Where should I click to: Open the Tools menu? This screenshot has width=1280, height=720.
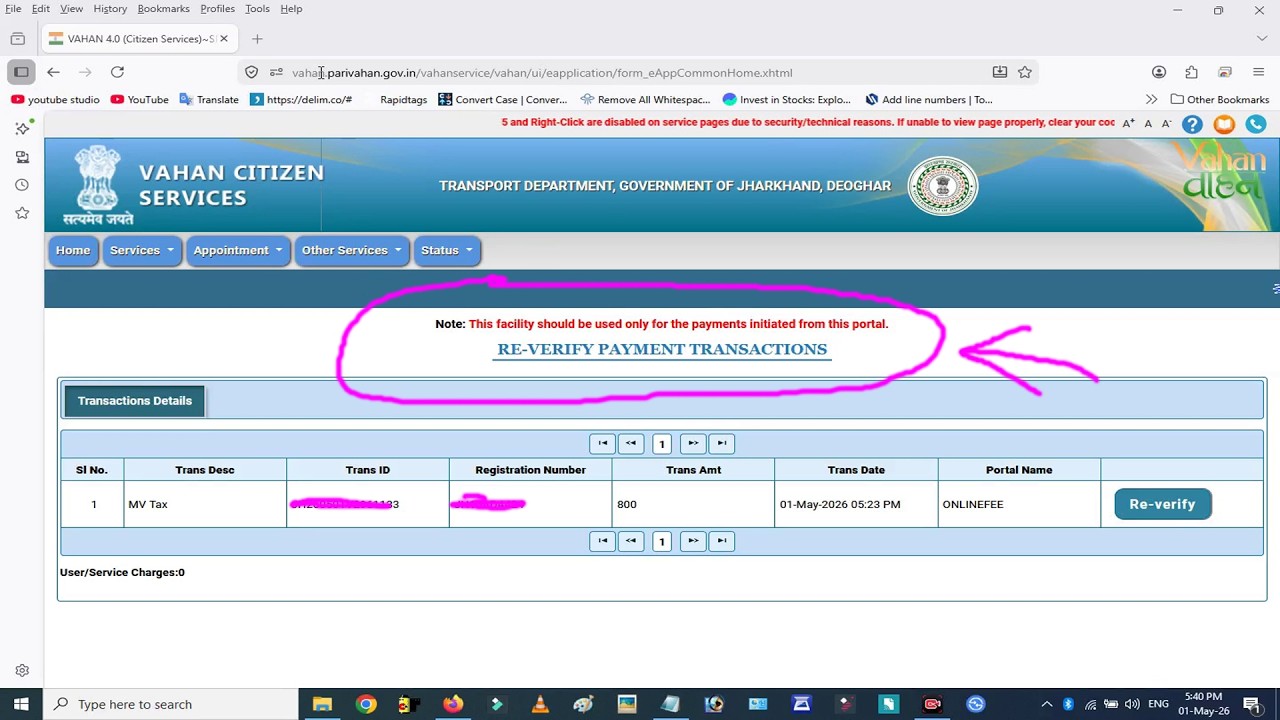[x=257, y=9]
